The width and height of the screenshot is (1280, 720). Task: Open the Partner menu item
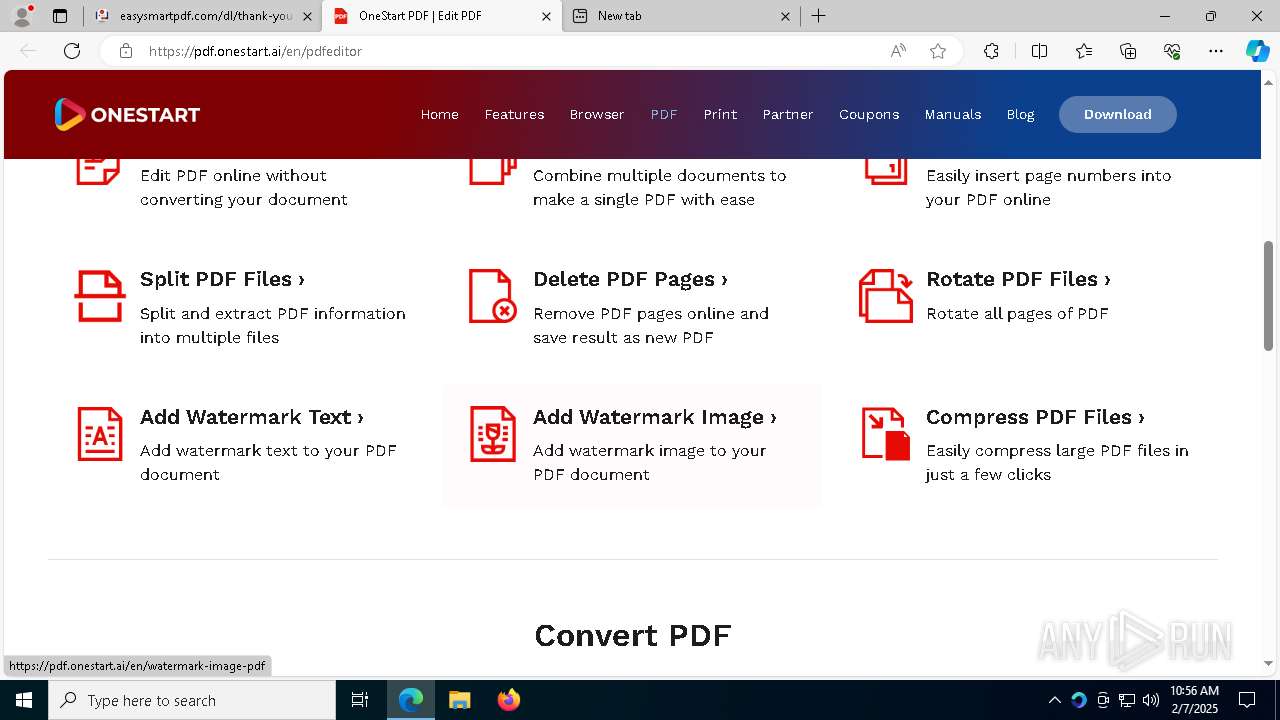[x=788, y=114]
